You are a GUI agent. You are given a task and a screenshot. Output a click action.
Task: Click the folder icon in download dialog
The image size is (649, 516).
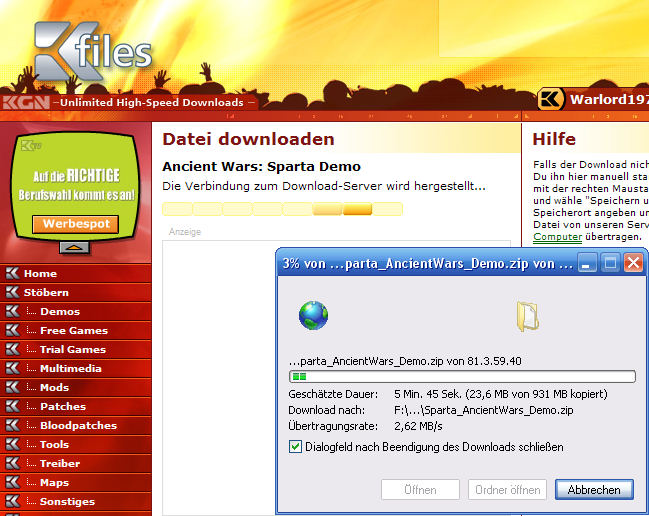528,317
